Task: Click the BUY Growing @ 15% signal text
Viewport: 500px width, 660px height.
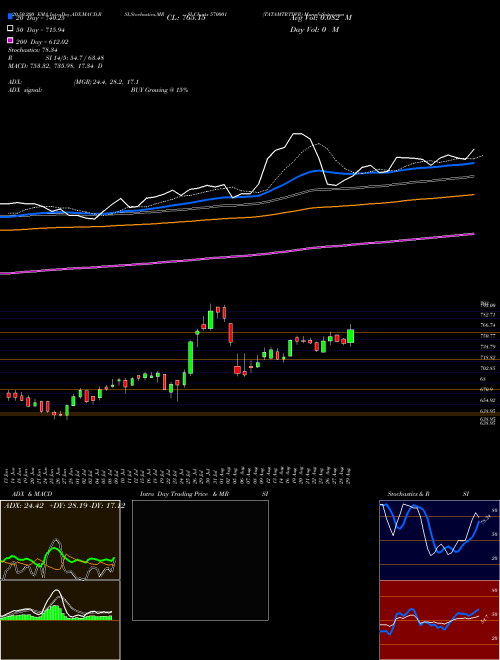Action: click(x=159, y=90)
